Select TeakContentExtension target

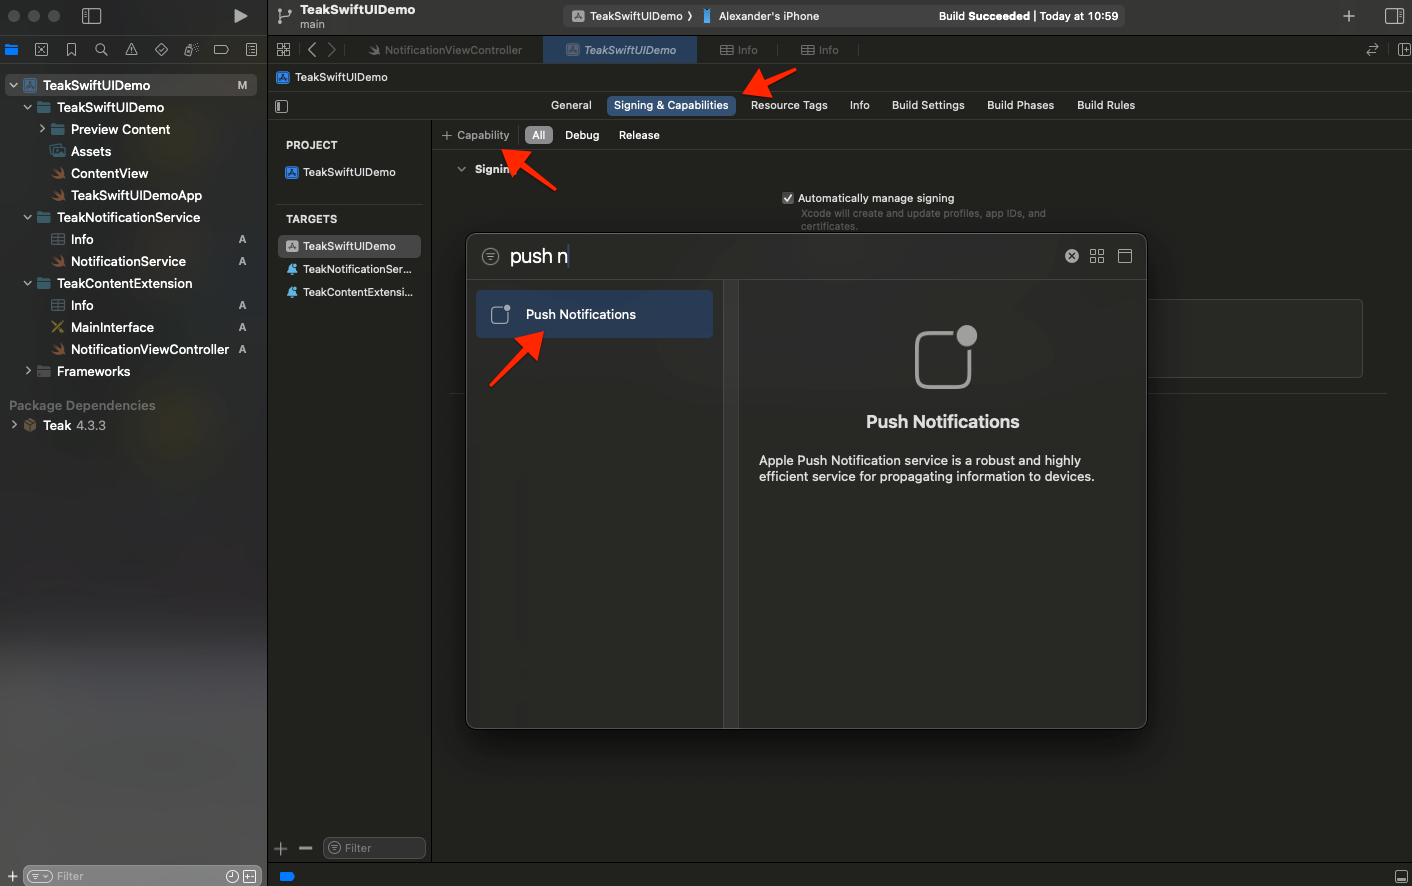[349, 292]
